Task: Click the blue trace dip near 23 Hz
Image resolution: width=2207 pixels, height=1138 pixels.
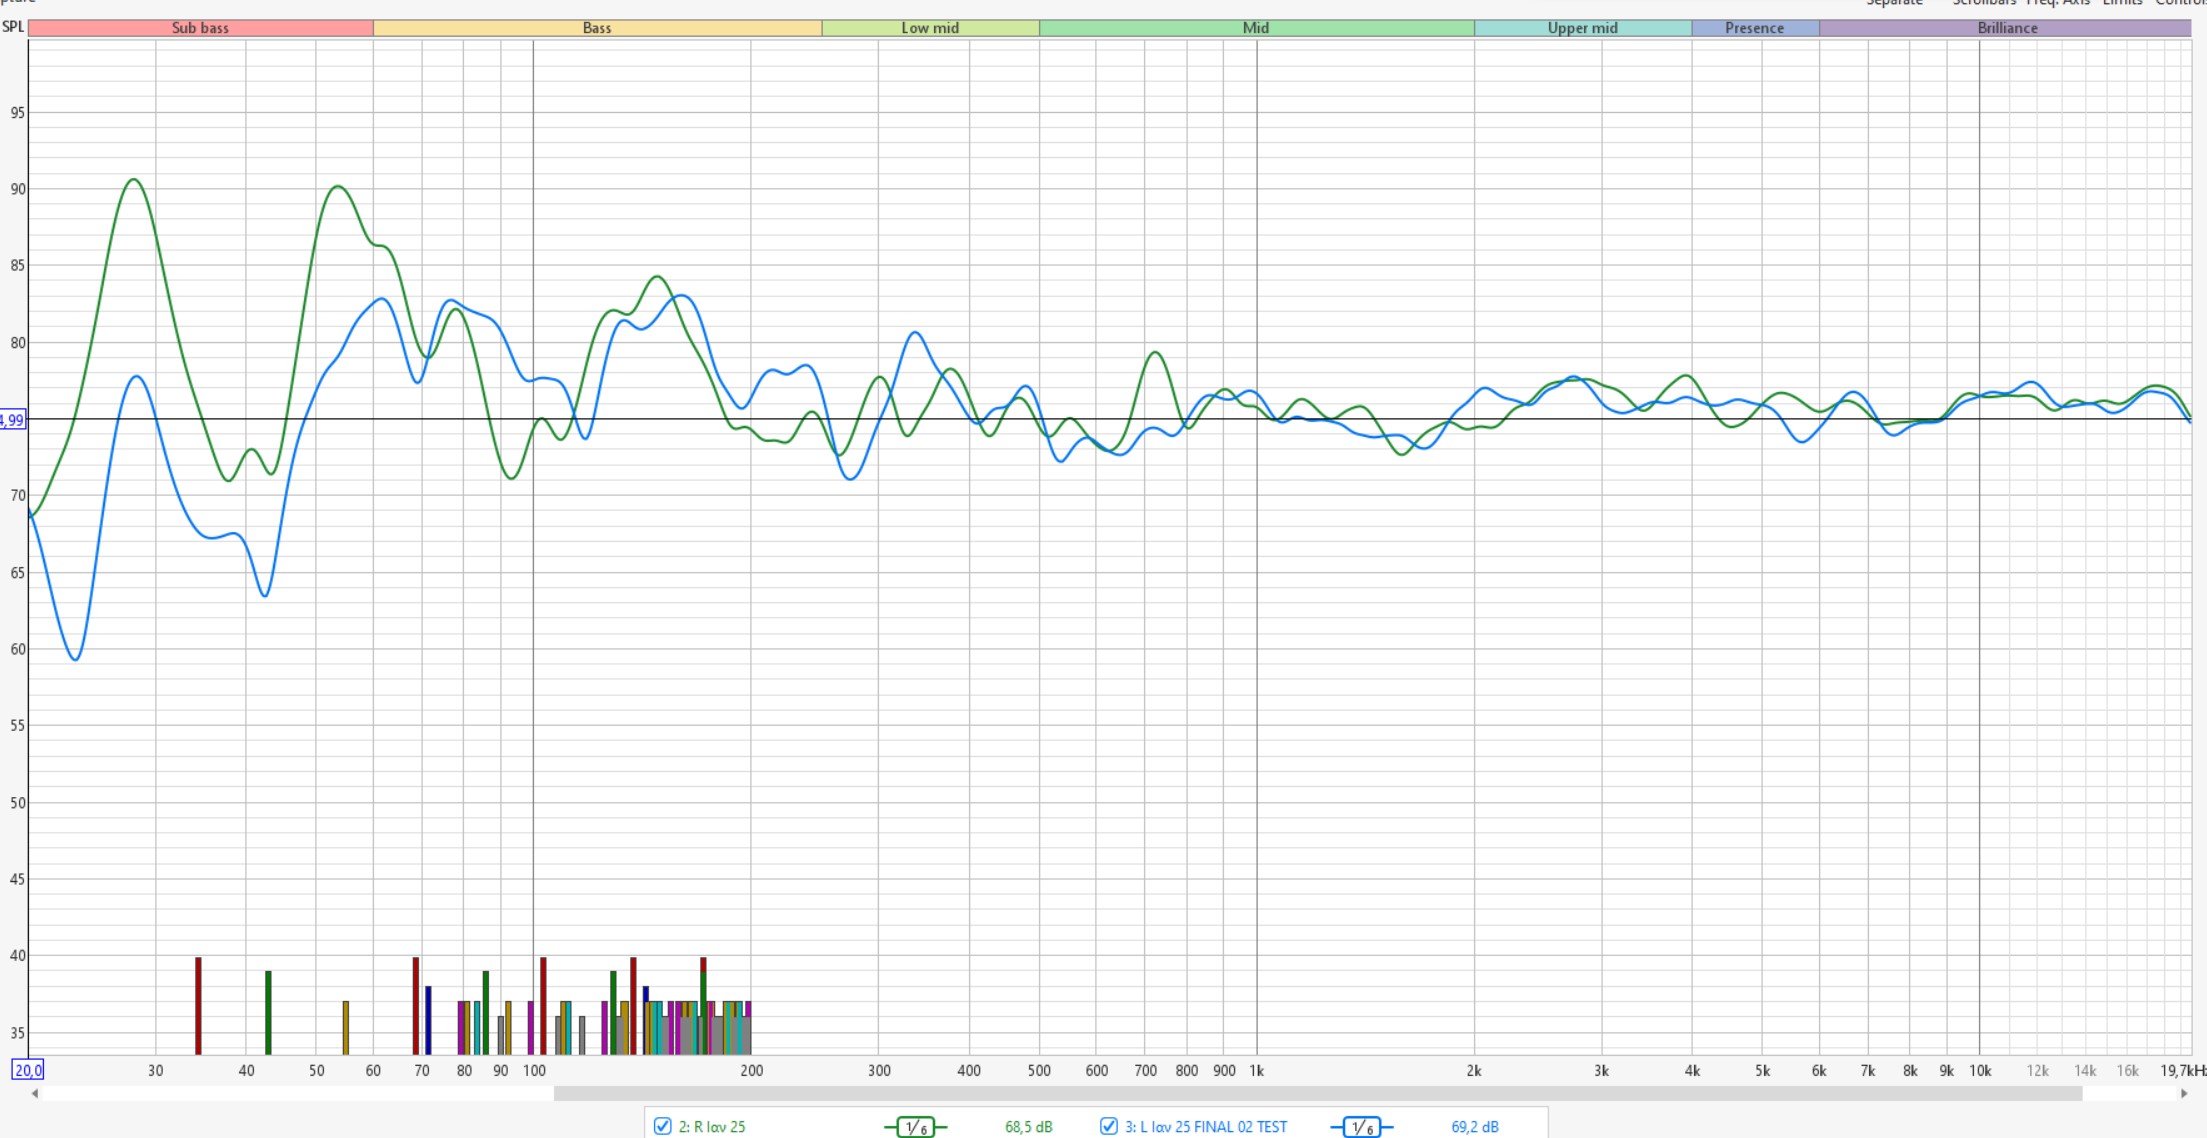Action: click(76, 658)
